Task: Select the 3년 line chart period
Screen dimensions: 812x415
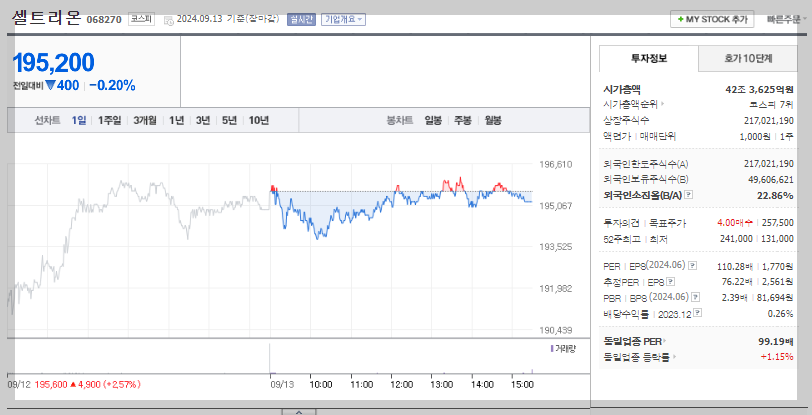Action: point(203,121)
